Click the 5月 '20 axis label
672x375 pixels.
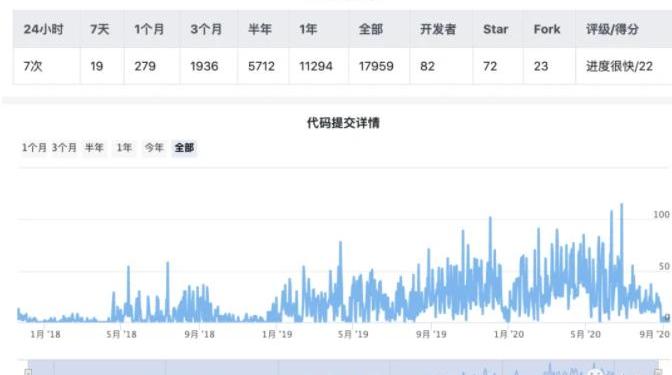[585, 334]
